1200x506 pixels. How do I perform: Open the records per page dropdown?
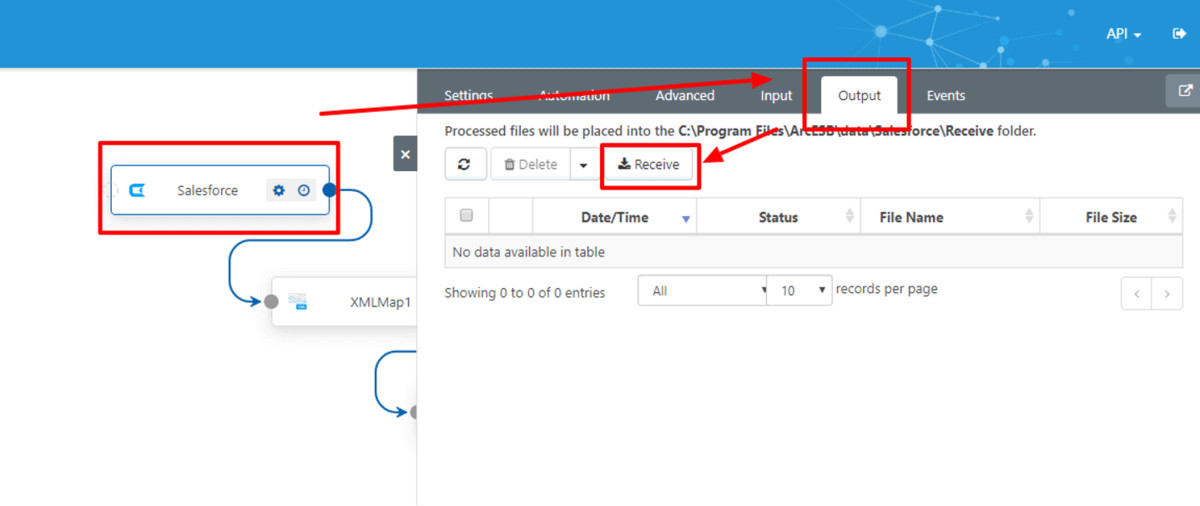[x=798, y=291]
